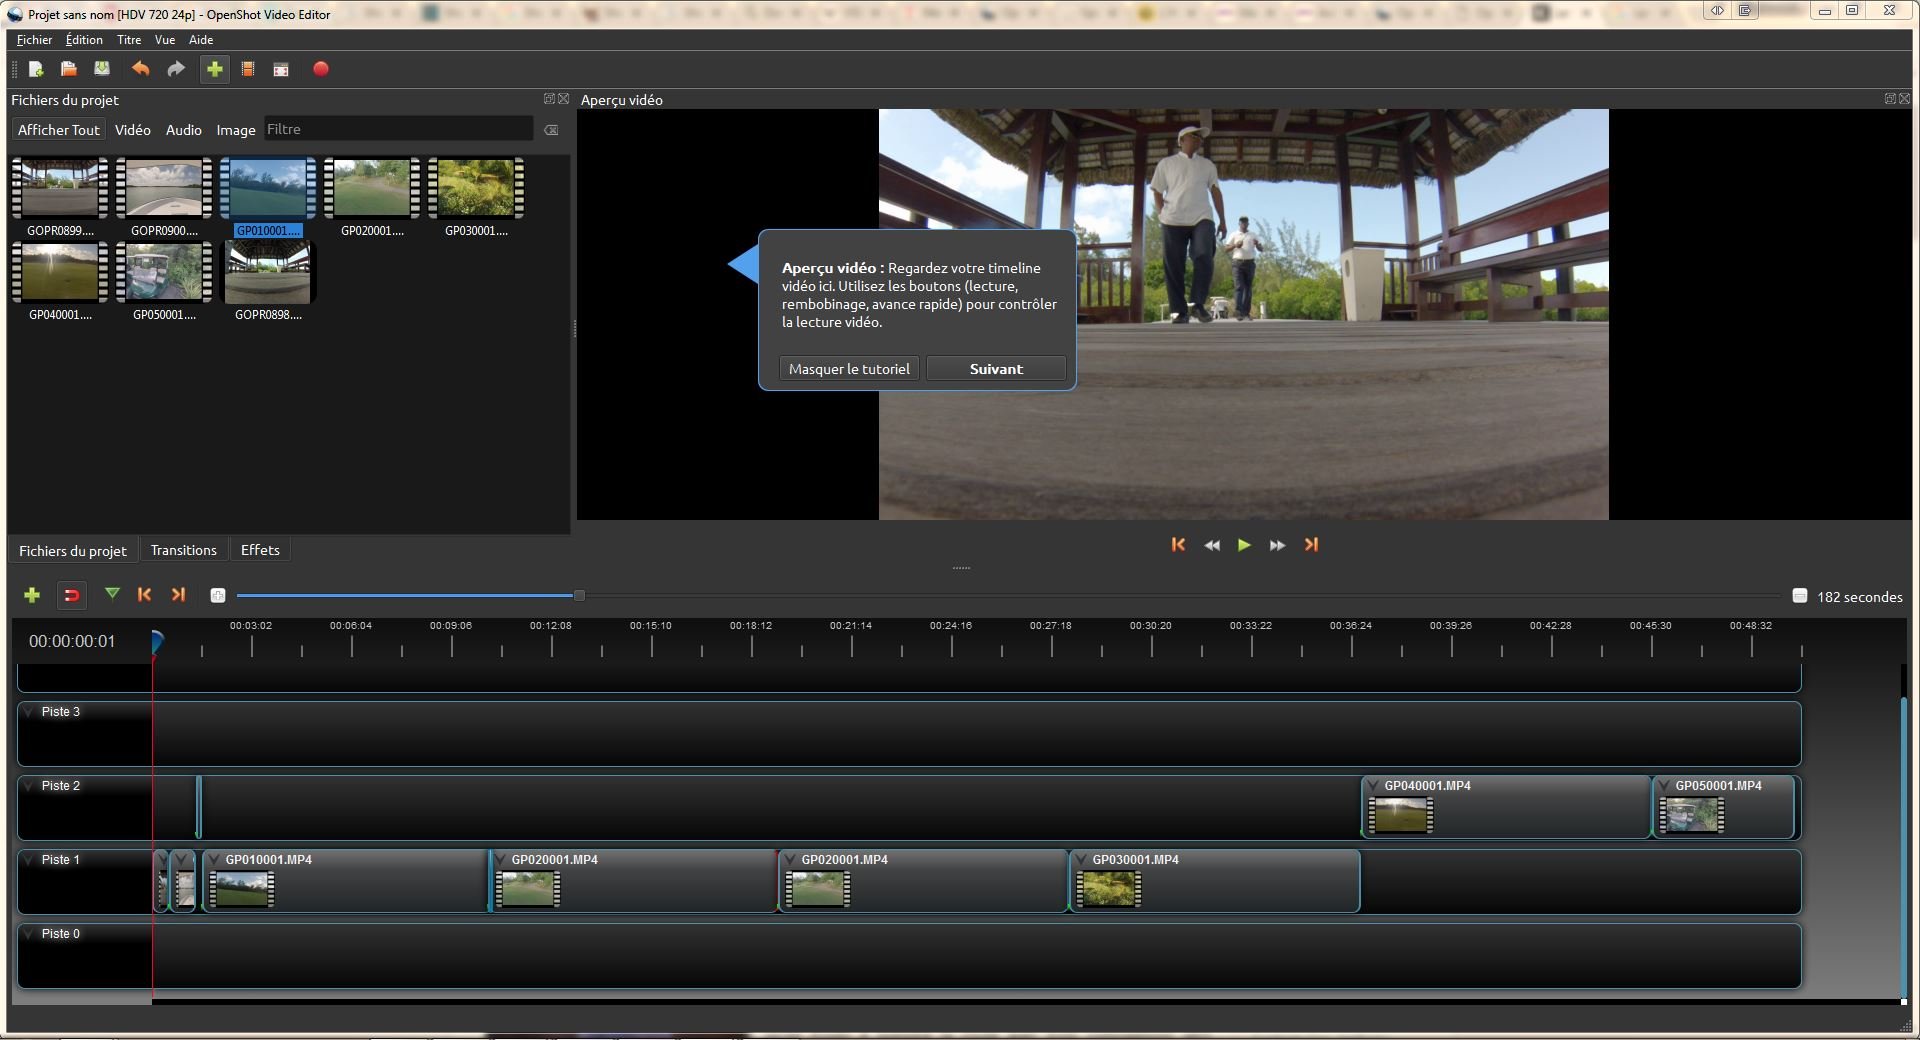The width and height of the screenshot is (1920, 1040).
Task: Expand the Piste 2 track menu arrow
Action: coord(30,786)
